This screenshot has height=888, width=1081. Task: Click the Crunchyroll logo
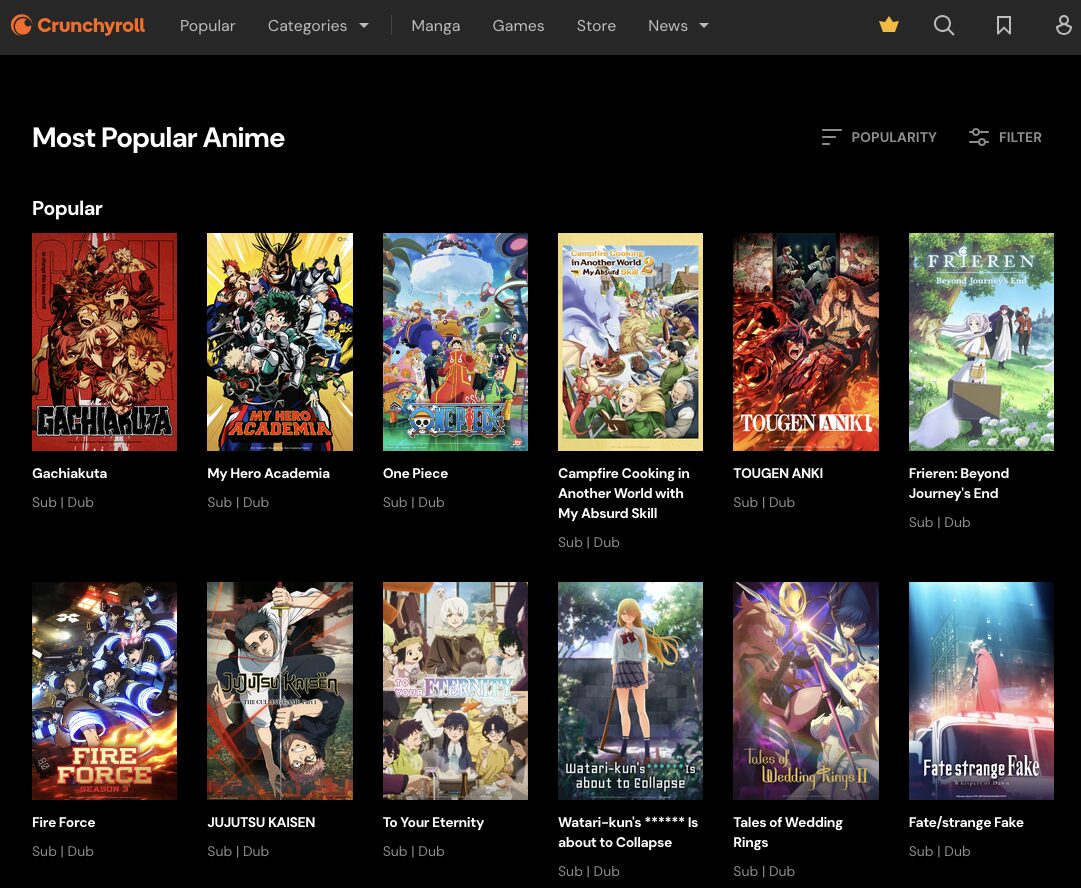(78, 26)
